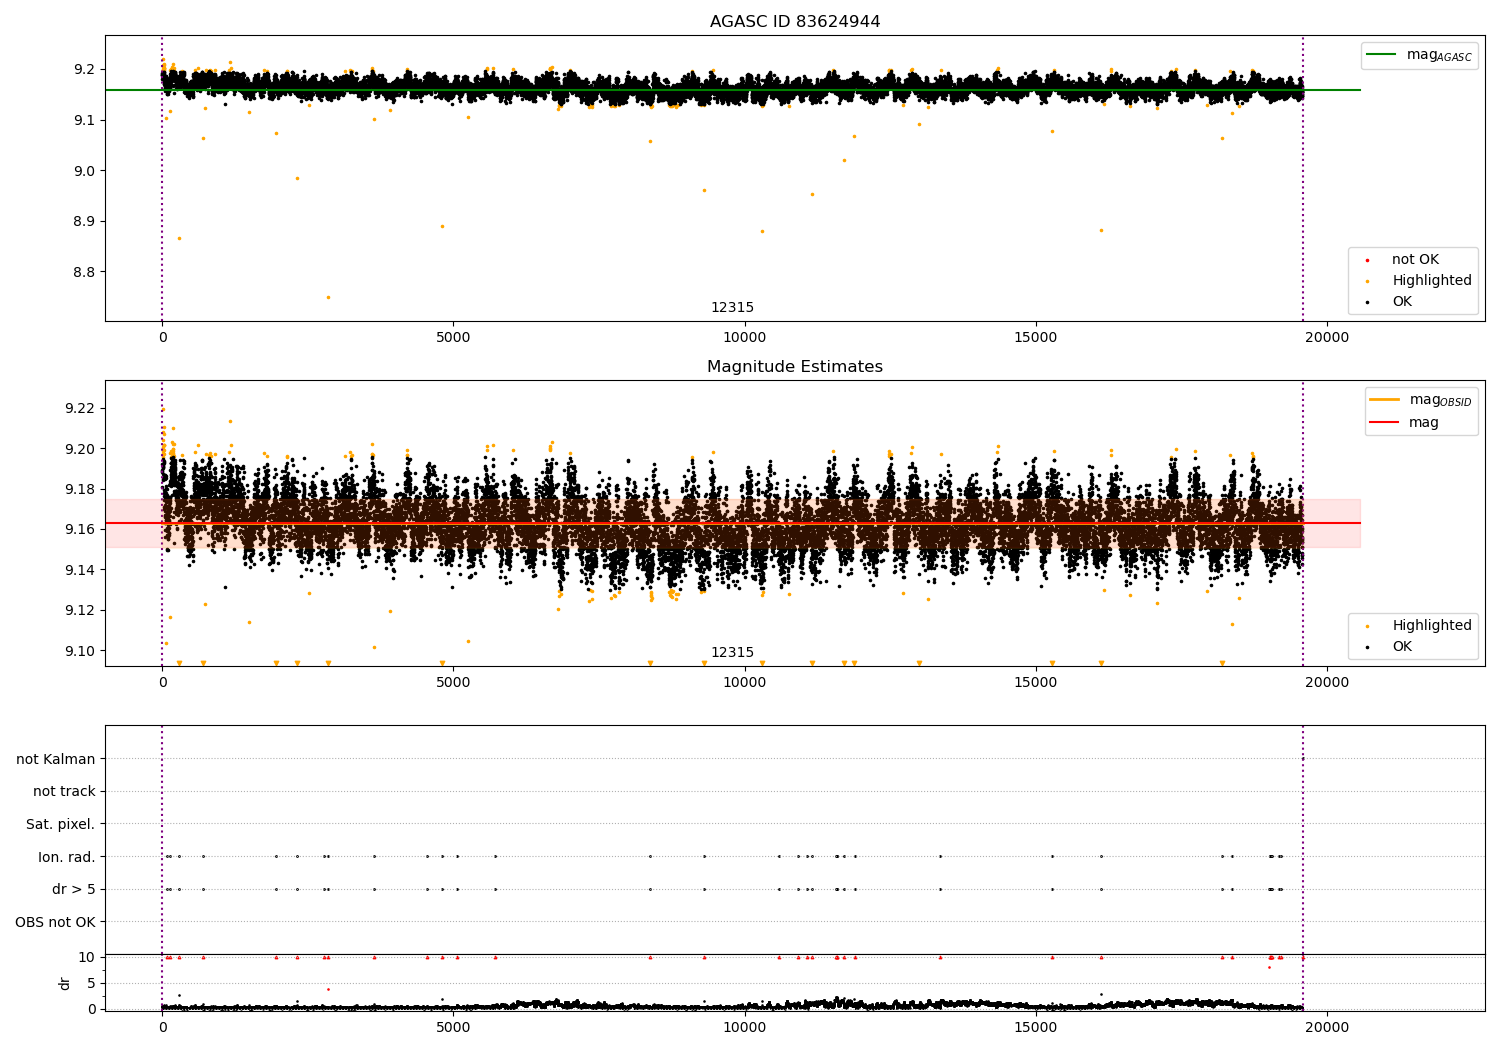Screen dimensions: 1500x1050
Task: Click '5000' x-tick under Magnitude Estimates plot
Action: point(453,683)
